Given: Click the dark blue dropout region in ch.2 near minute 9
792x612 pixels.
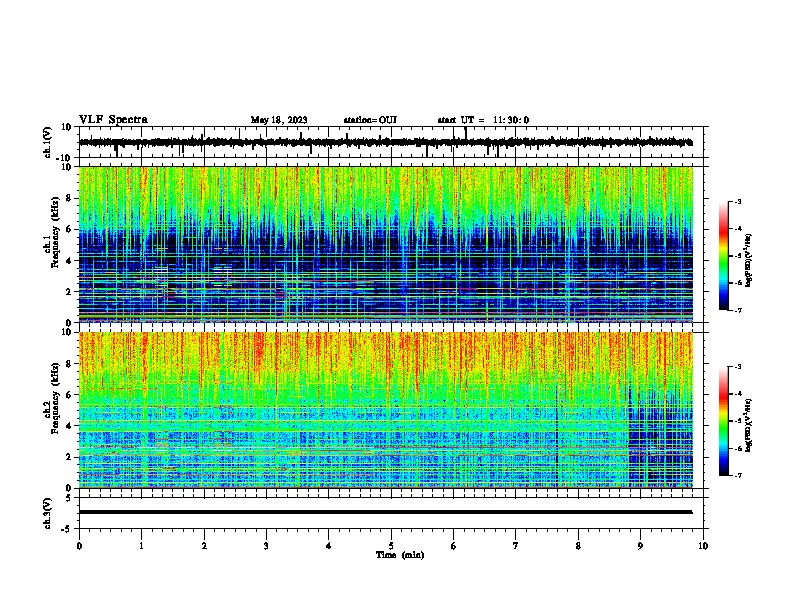Looking at the screenshot, I should pyautogui.click(x=661, y=437).
